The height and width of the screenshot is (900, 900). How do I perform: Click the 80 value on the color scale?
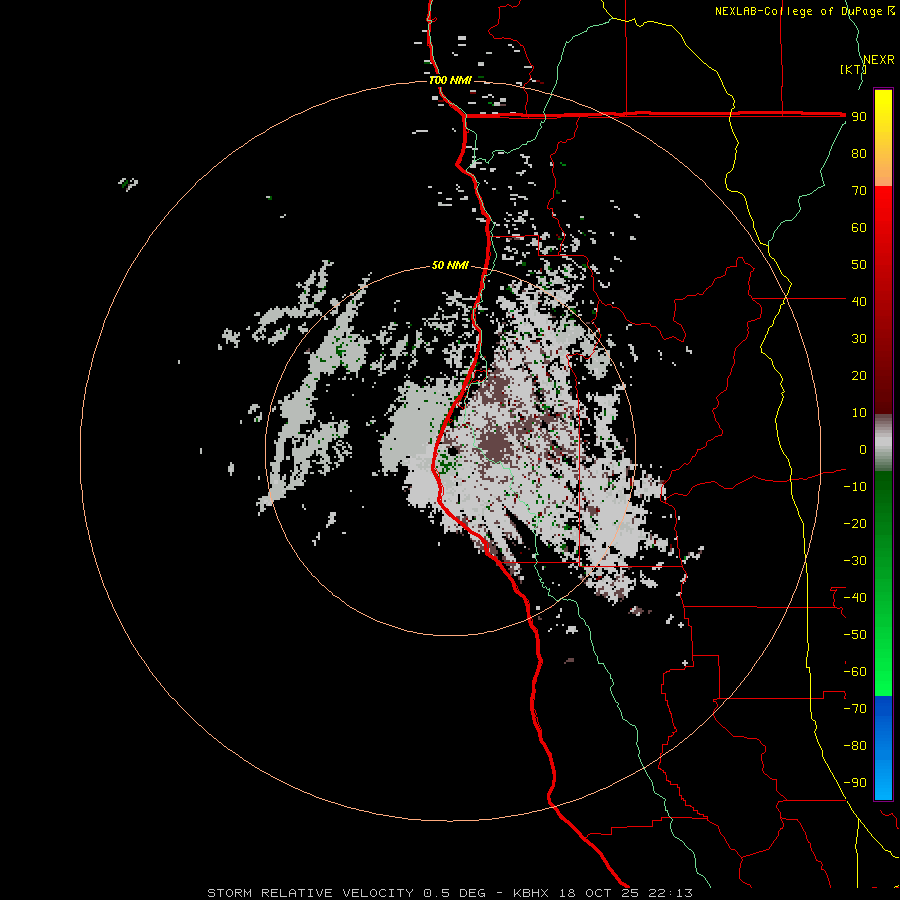pos(859,154)
